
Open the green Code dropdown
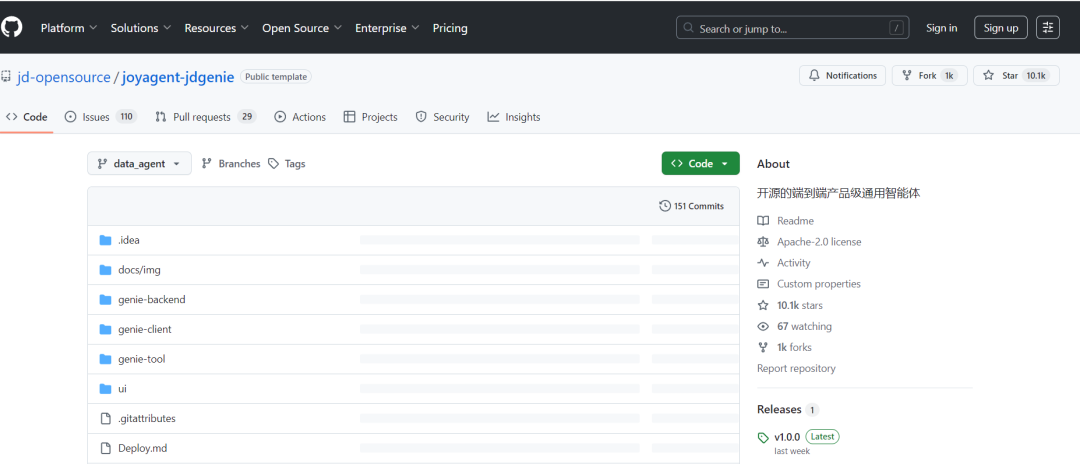pyautogui.click(x=700, y=164)
